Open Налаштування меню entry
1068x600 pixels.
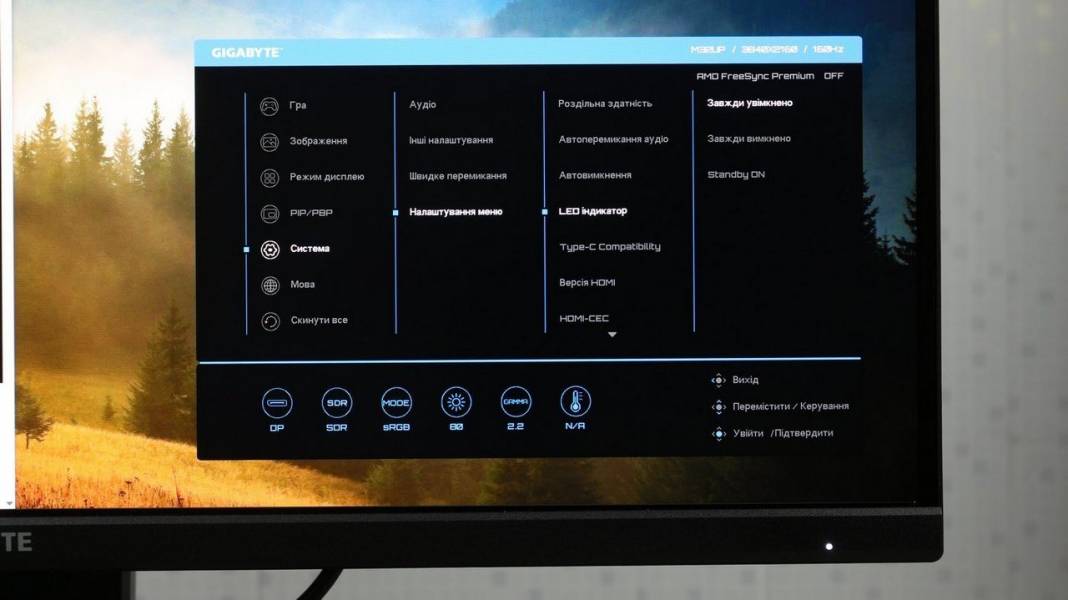455,212
